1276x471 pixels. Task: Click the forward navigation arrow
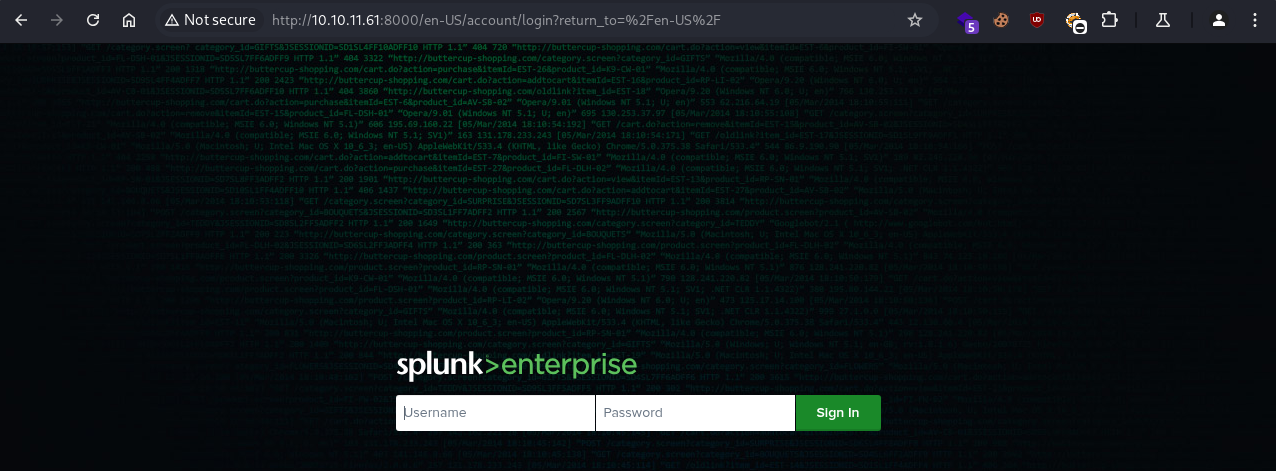pyautogui.click(x=57, y=20)
